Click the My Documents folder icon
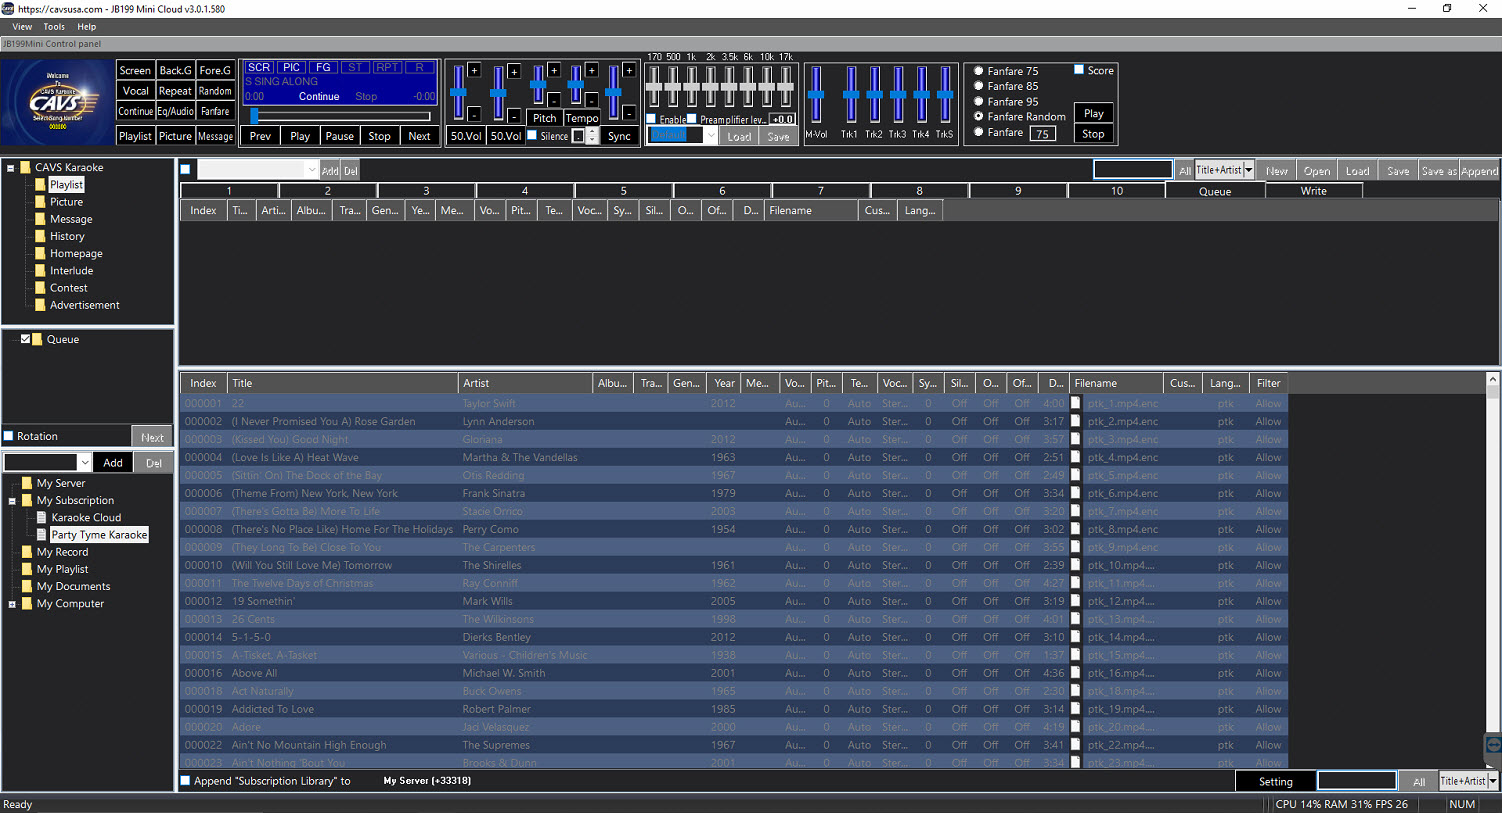 (27, 586)
